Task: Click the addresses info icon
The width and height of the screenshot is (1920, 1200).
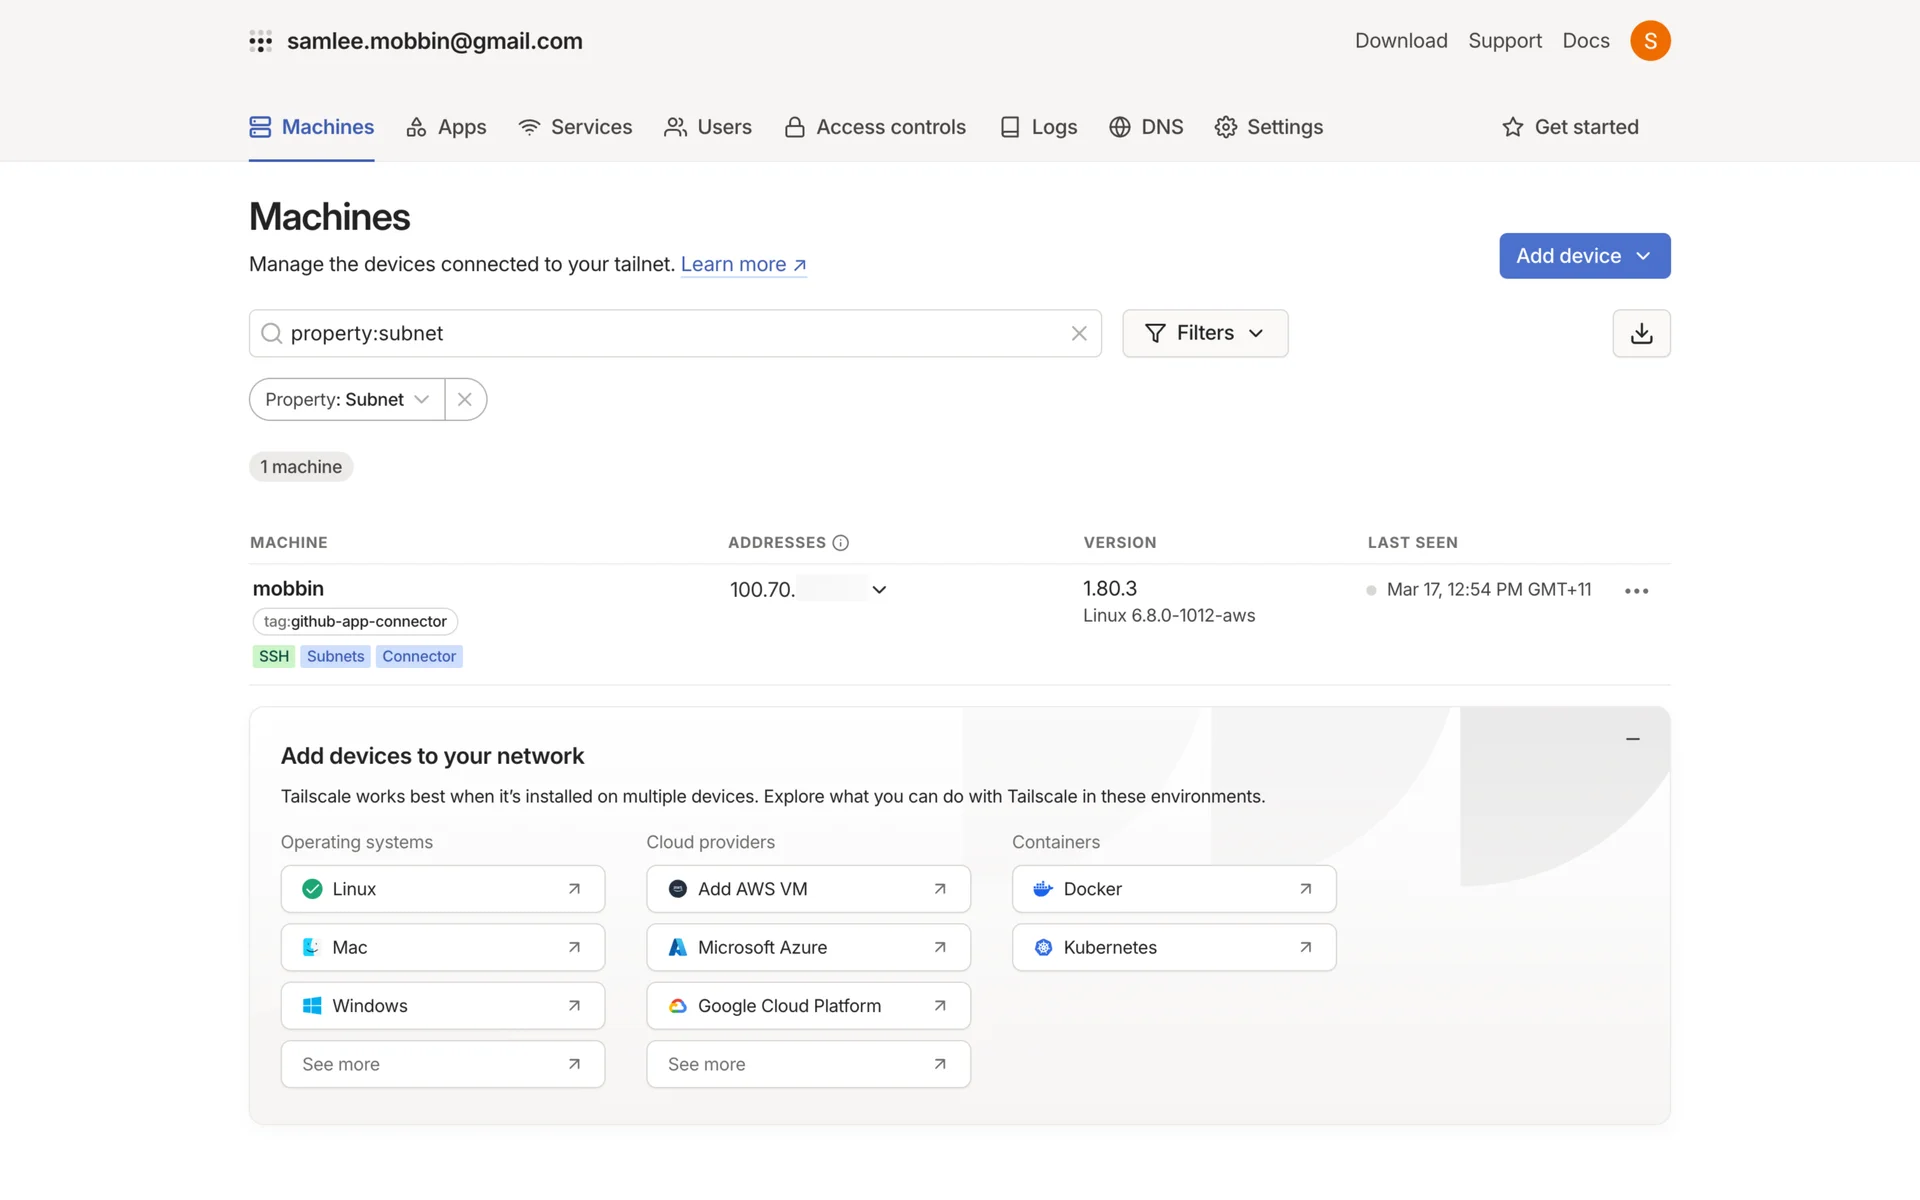Action: tap(840, 542)
